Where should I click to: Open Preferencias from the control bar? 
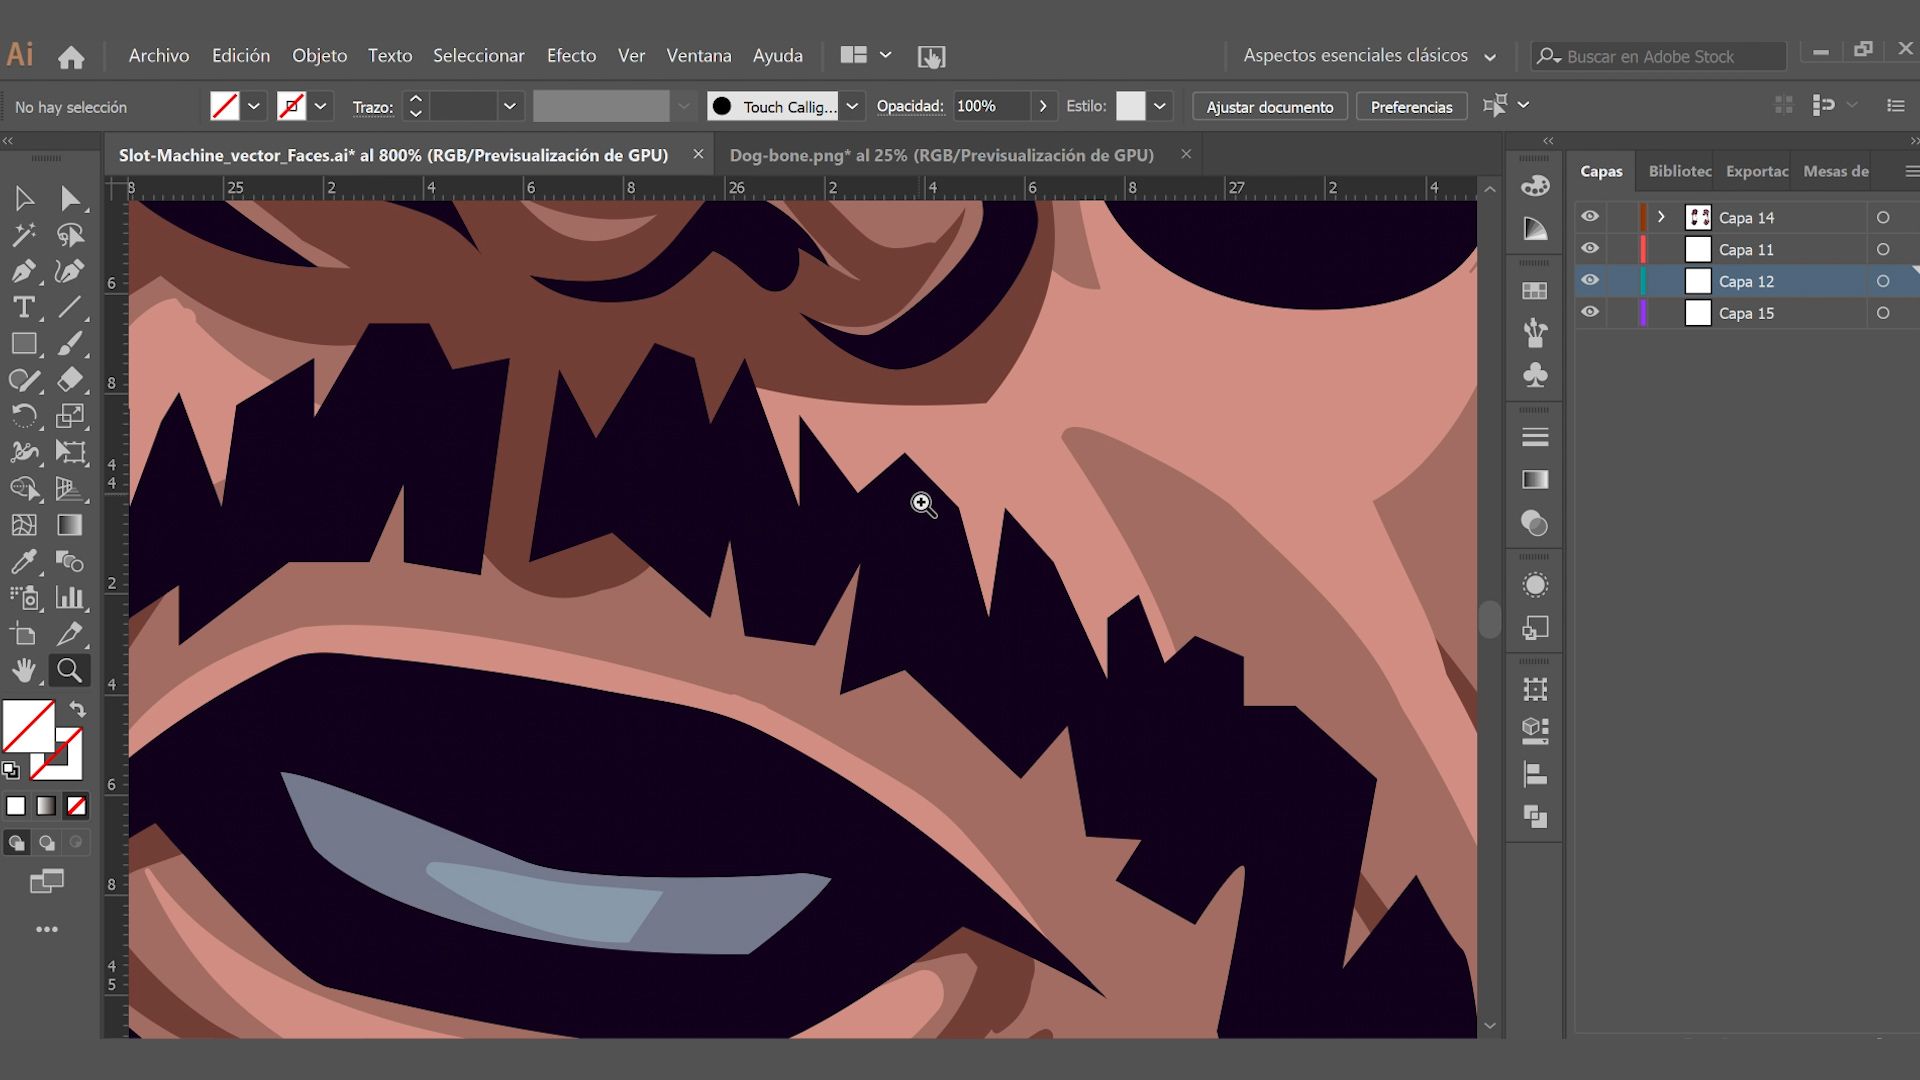[x=1411, y=106]
